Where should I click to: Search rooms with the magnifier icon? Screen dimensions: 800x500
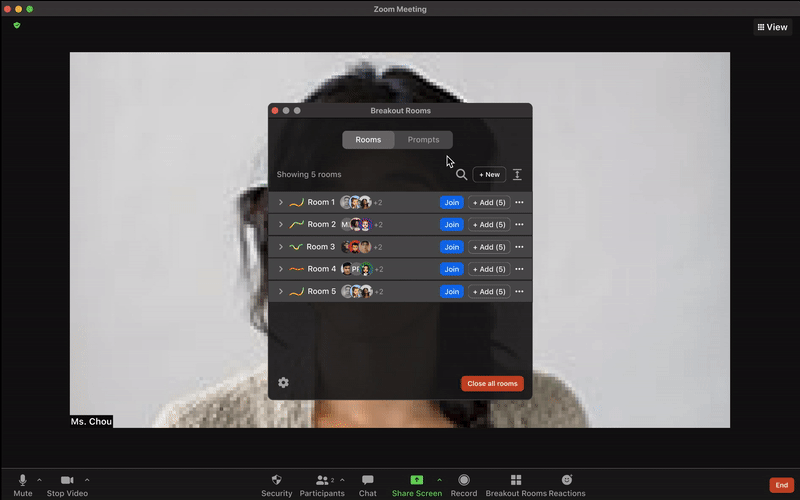(x=461, y=174)
